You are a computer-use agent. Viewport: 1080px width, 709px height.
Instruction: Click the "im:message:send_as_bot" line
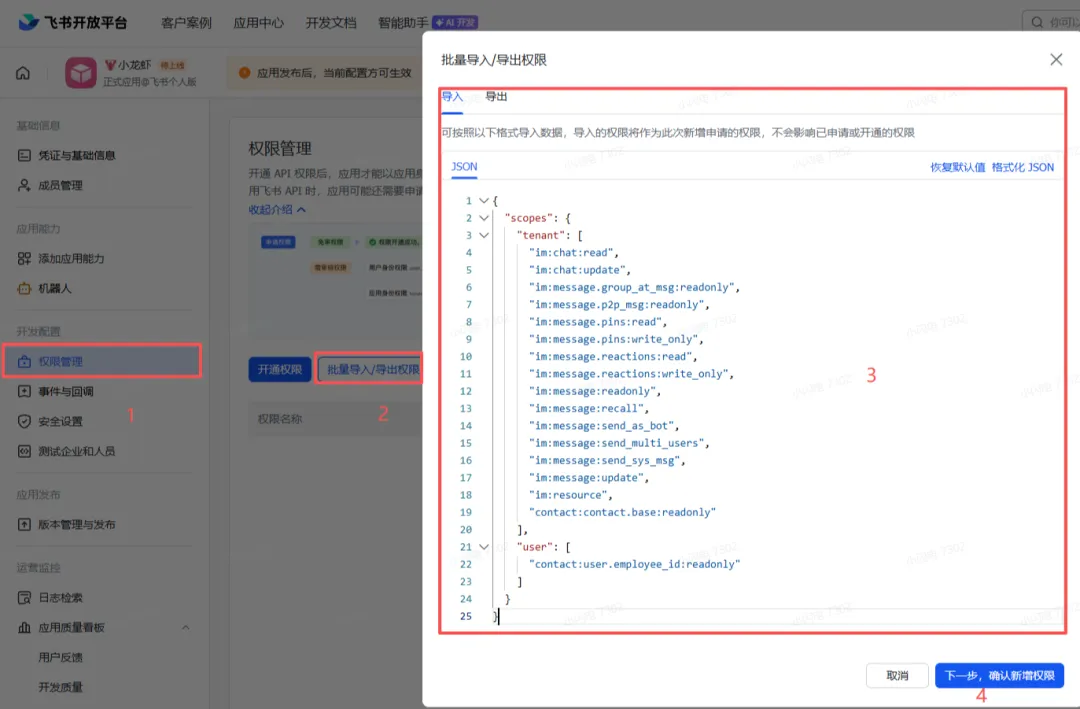(x=604, y=426)
